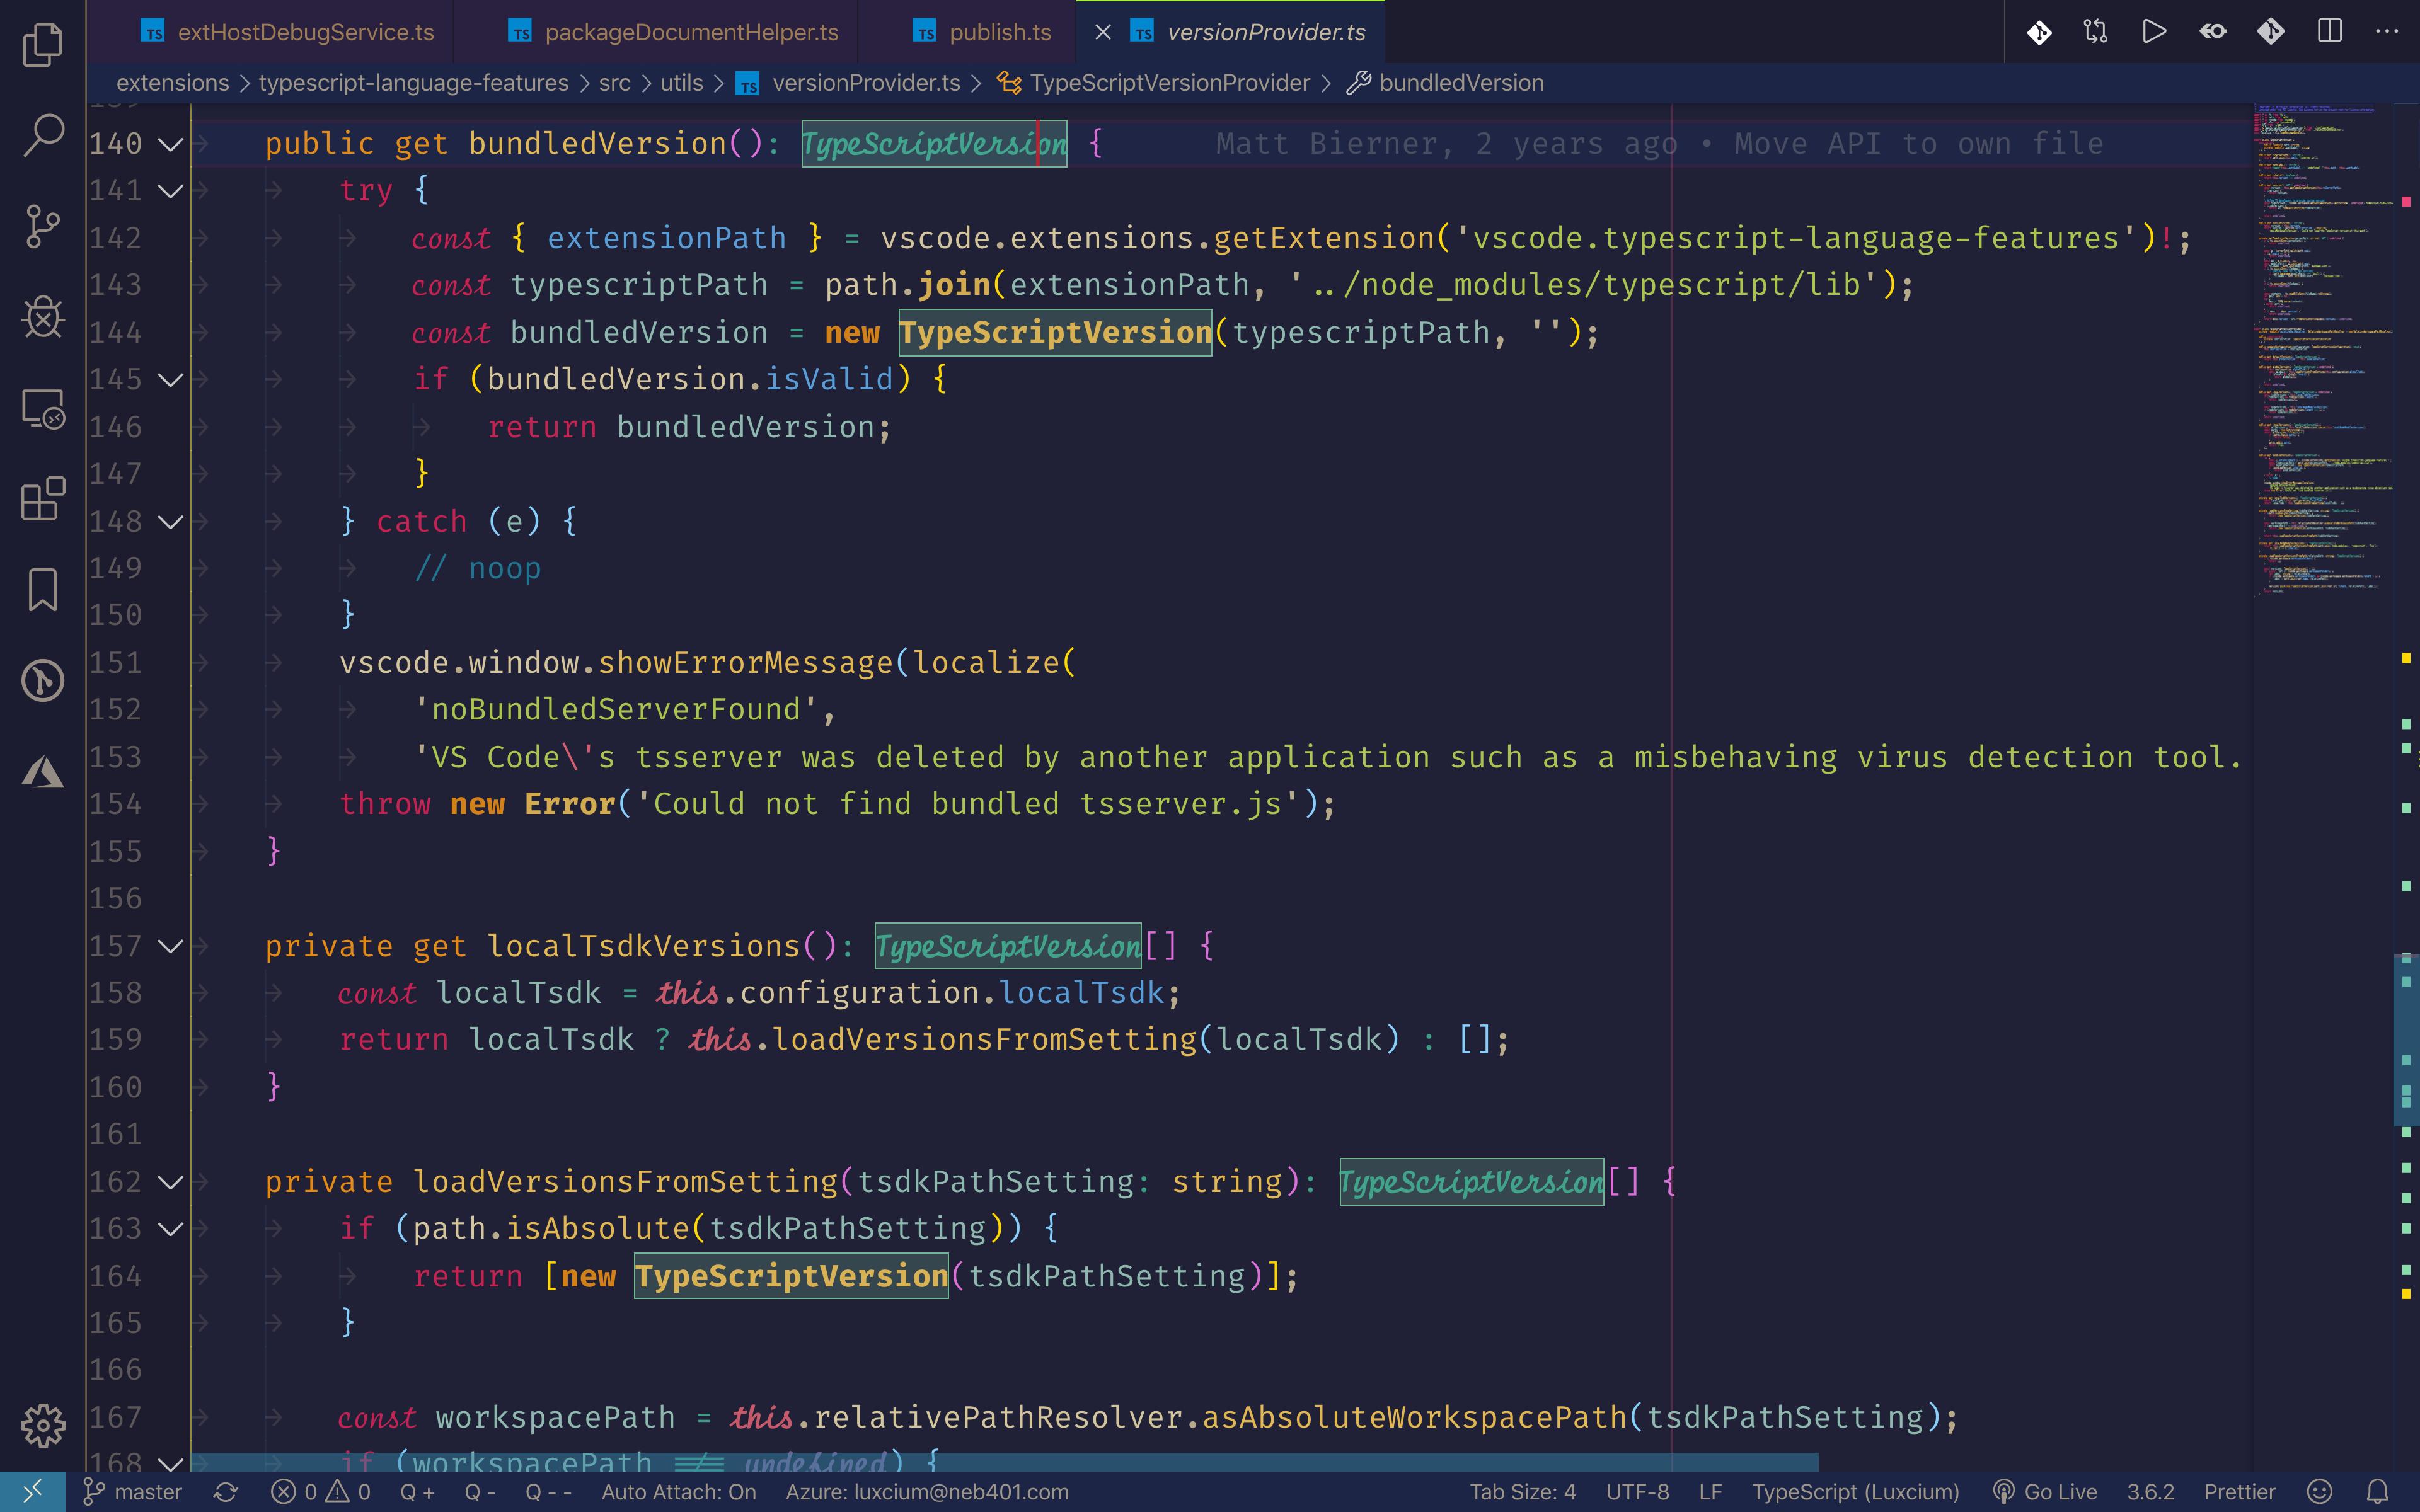Click the Run play icon in toolbar
Screen dimensions: 2420x1512
[x=2154, y=32]
